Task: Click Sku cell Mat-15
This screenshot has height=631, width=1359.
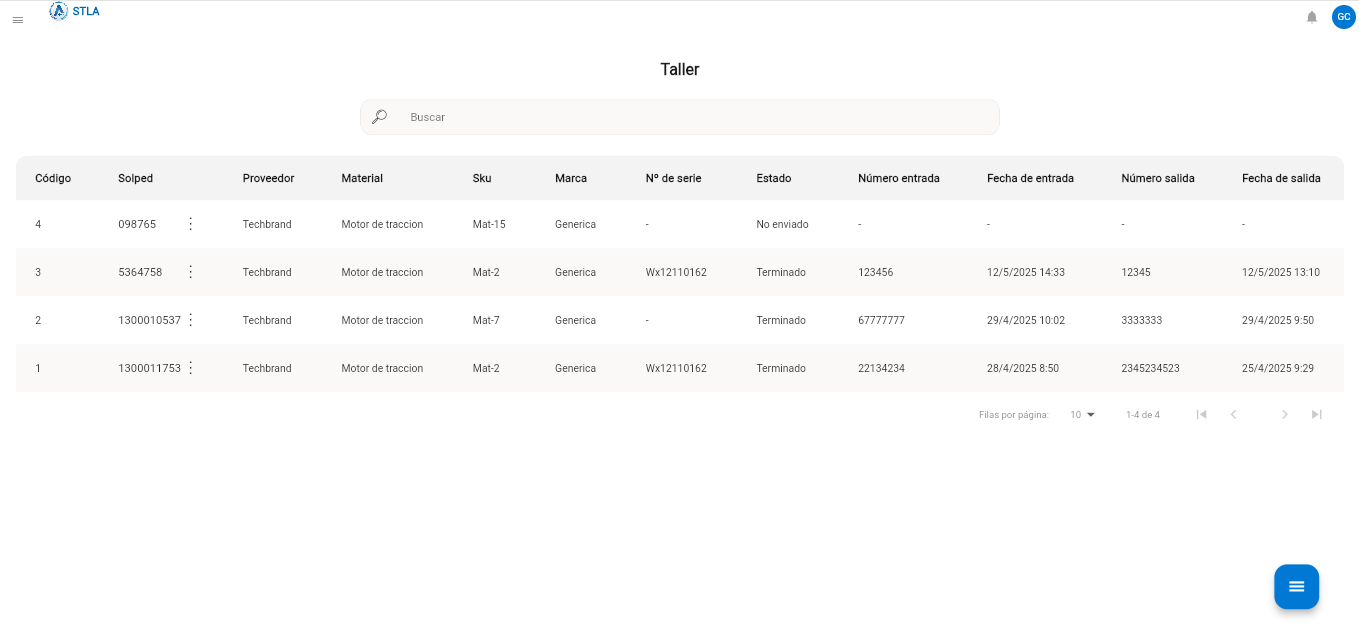Action: tap(489, 224)
